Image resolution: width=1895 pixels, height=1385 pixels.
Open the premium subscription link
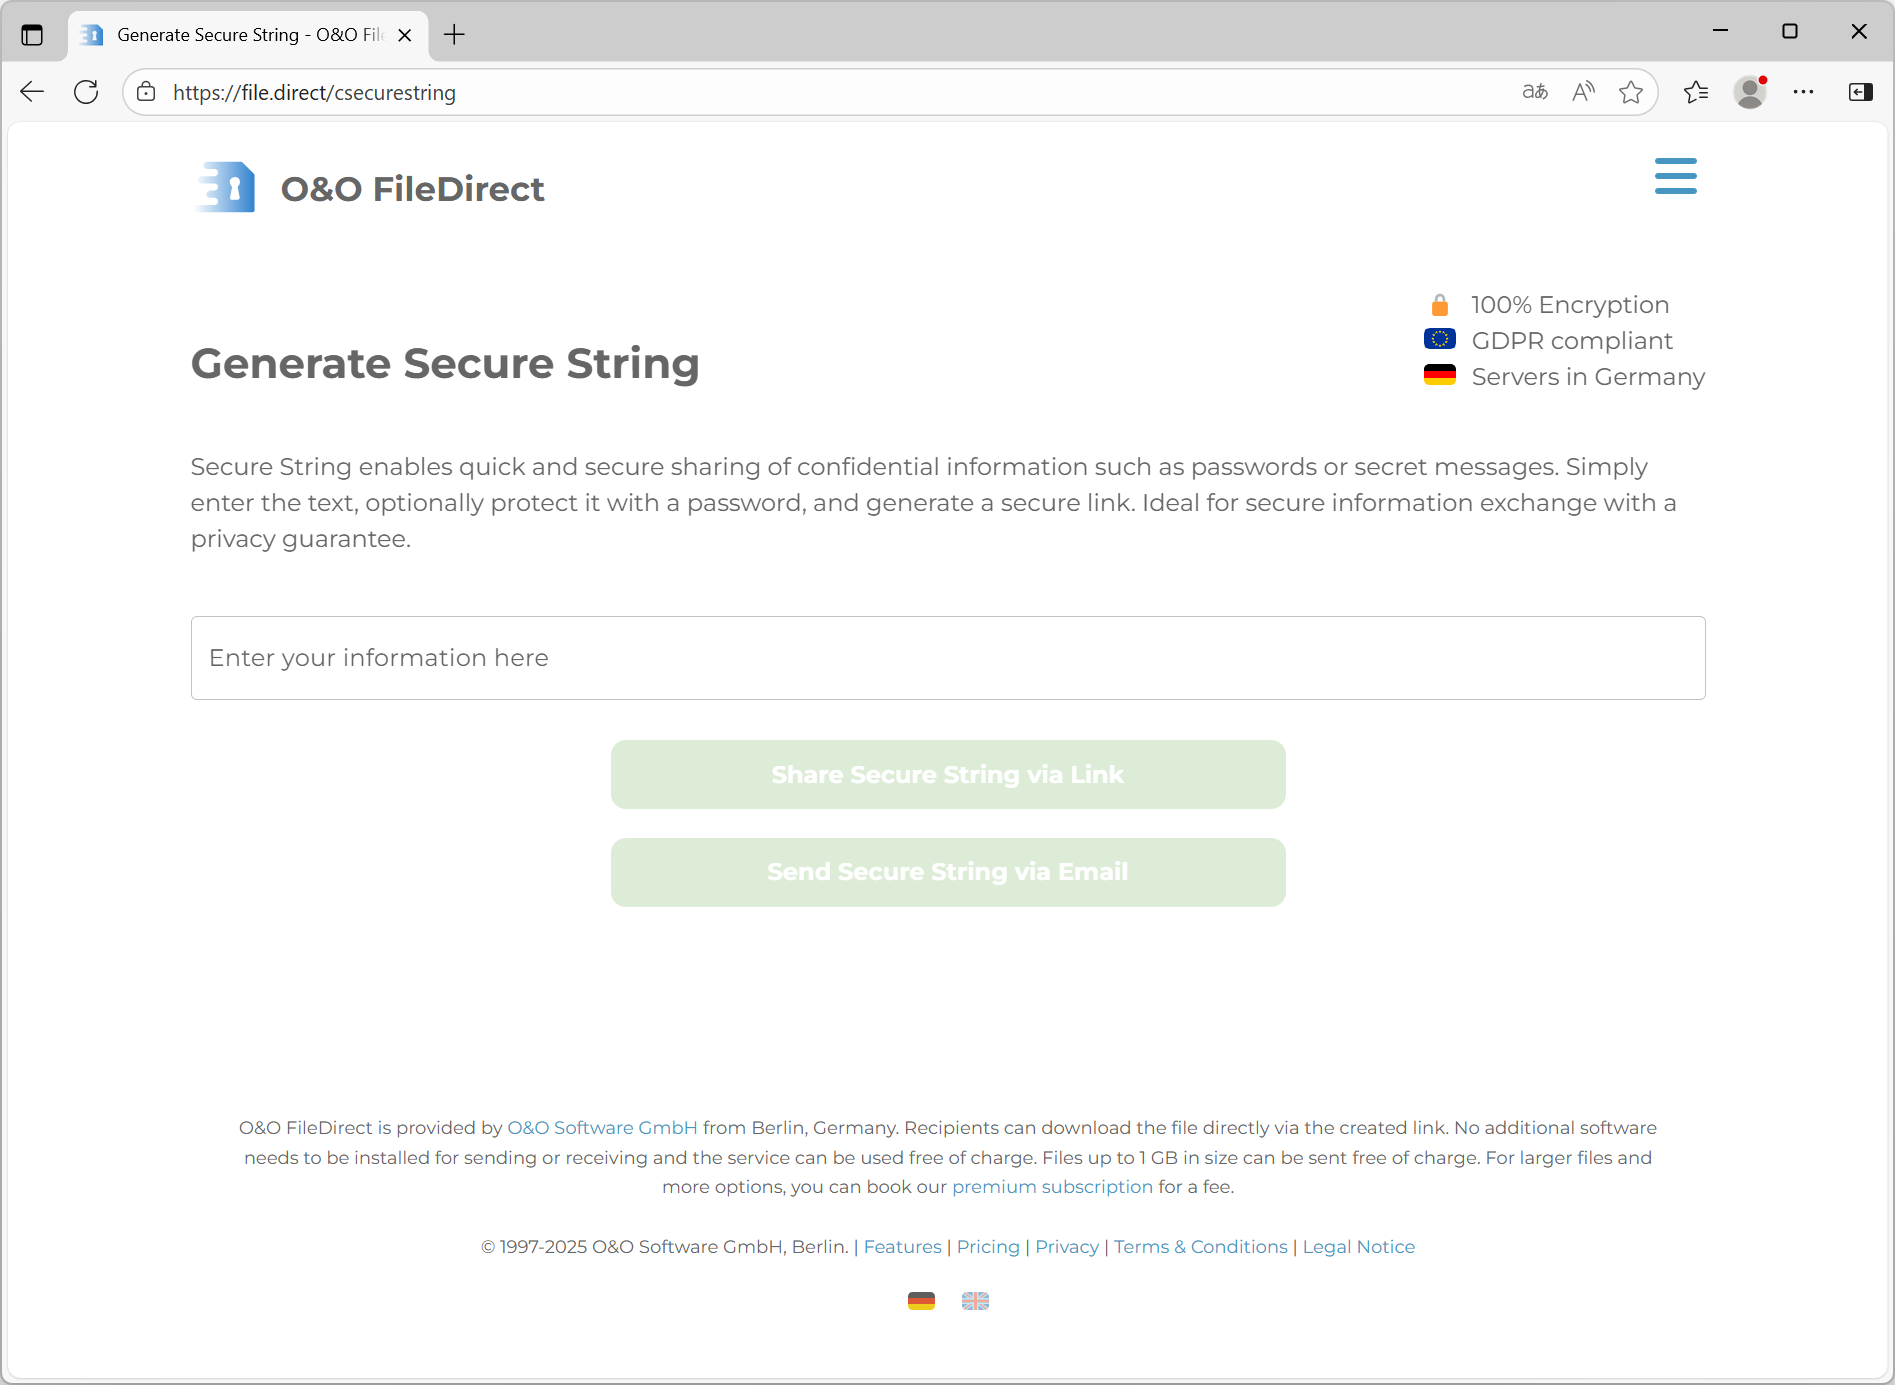click(1052, 1187)
